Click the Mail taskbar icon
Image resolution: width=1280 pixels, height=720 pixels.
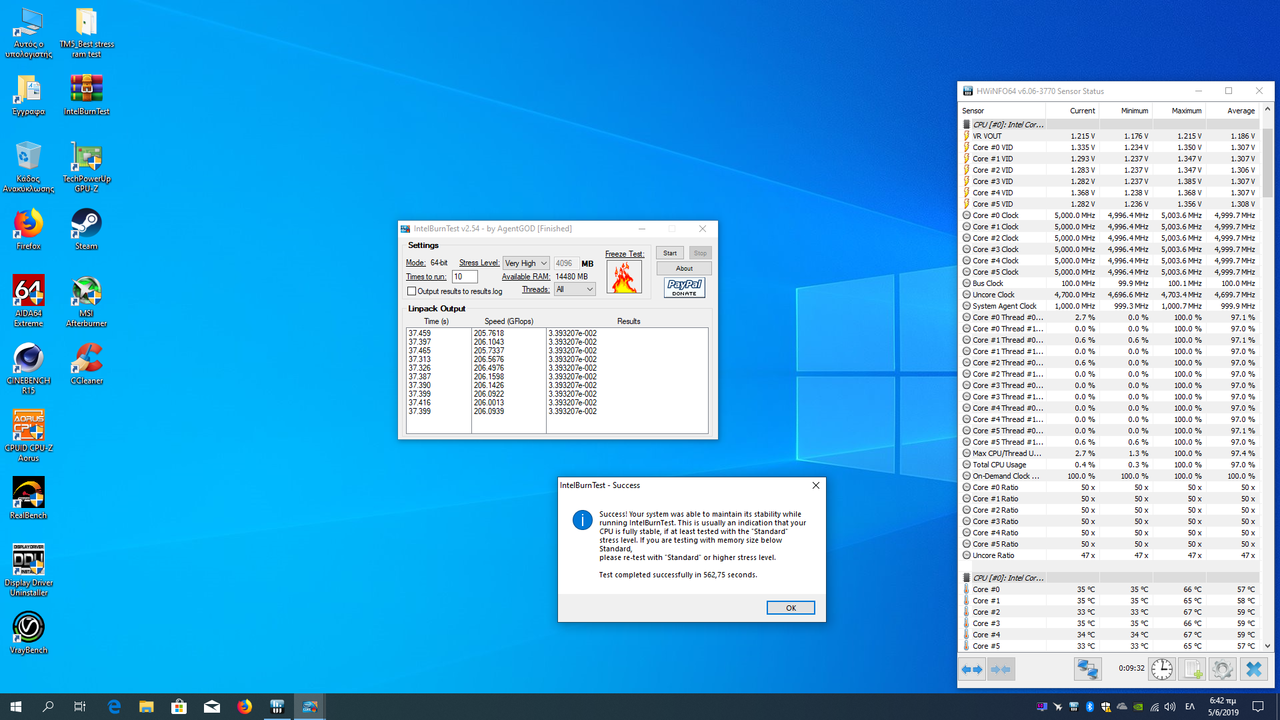pyautogui.click(x=212, y=706)
